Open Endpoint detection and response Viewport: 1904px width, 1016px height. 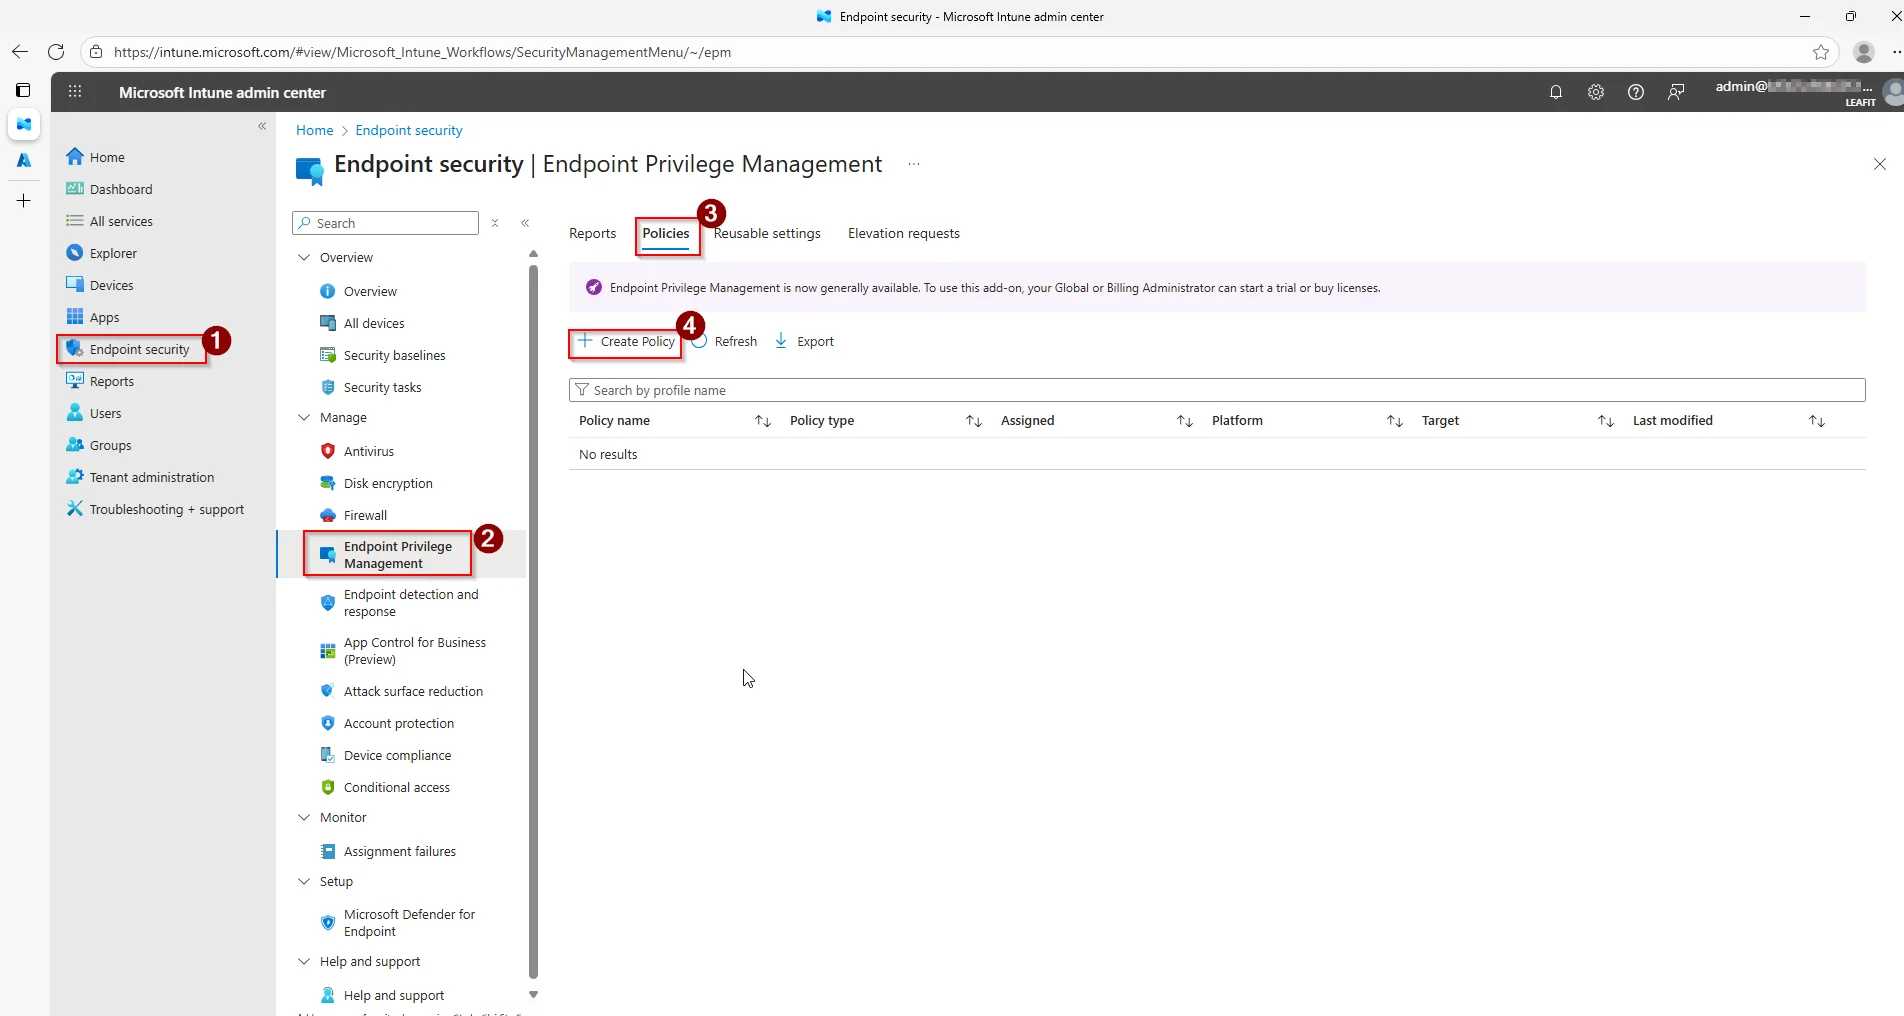point(411,603)
